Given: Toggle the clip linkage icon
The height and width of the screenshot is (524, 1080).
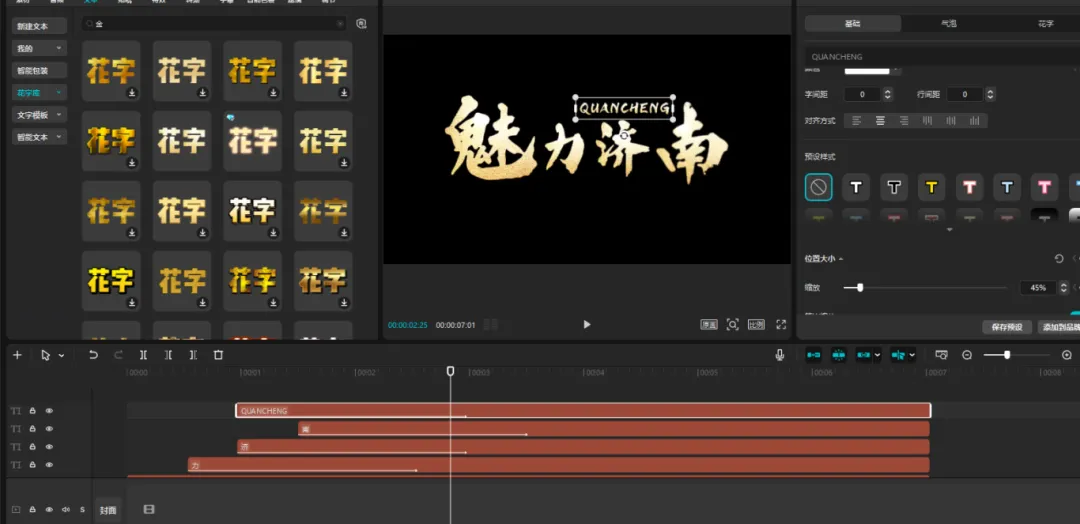Looking at the screenshot, I should tap(863, 355).
